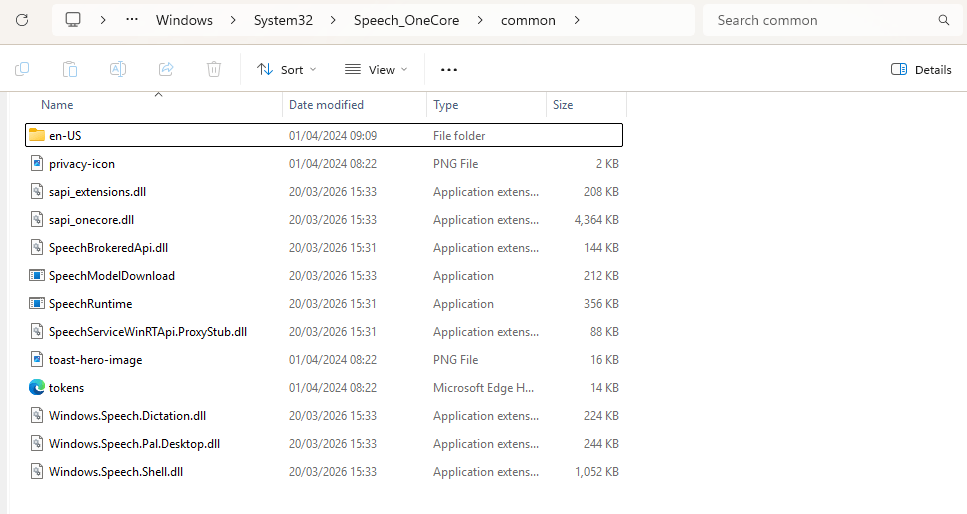Open the Sort dropdown menu
Image resolution: width=967 pixels, height=514 pixels.
[286, 69]
